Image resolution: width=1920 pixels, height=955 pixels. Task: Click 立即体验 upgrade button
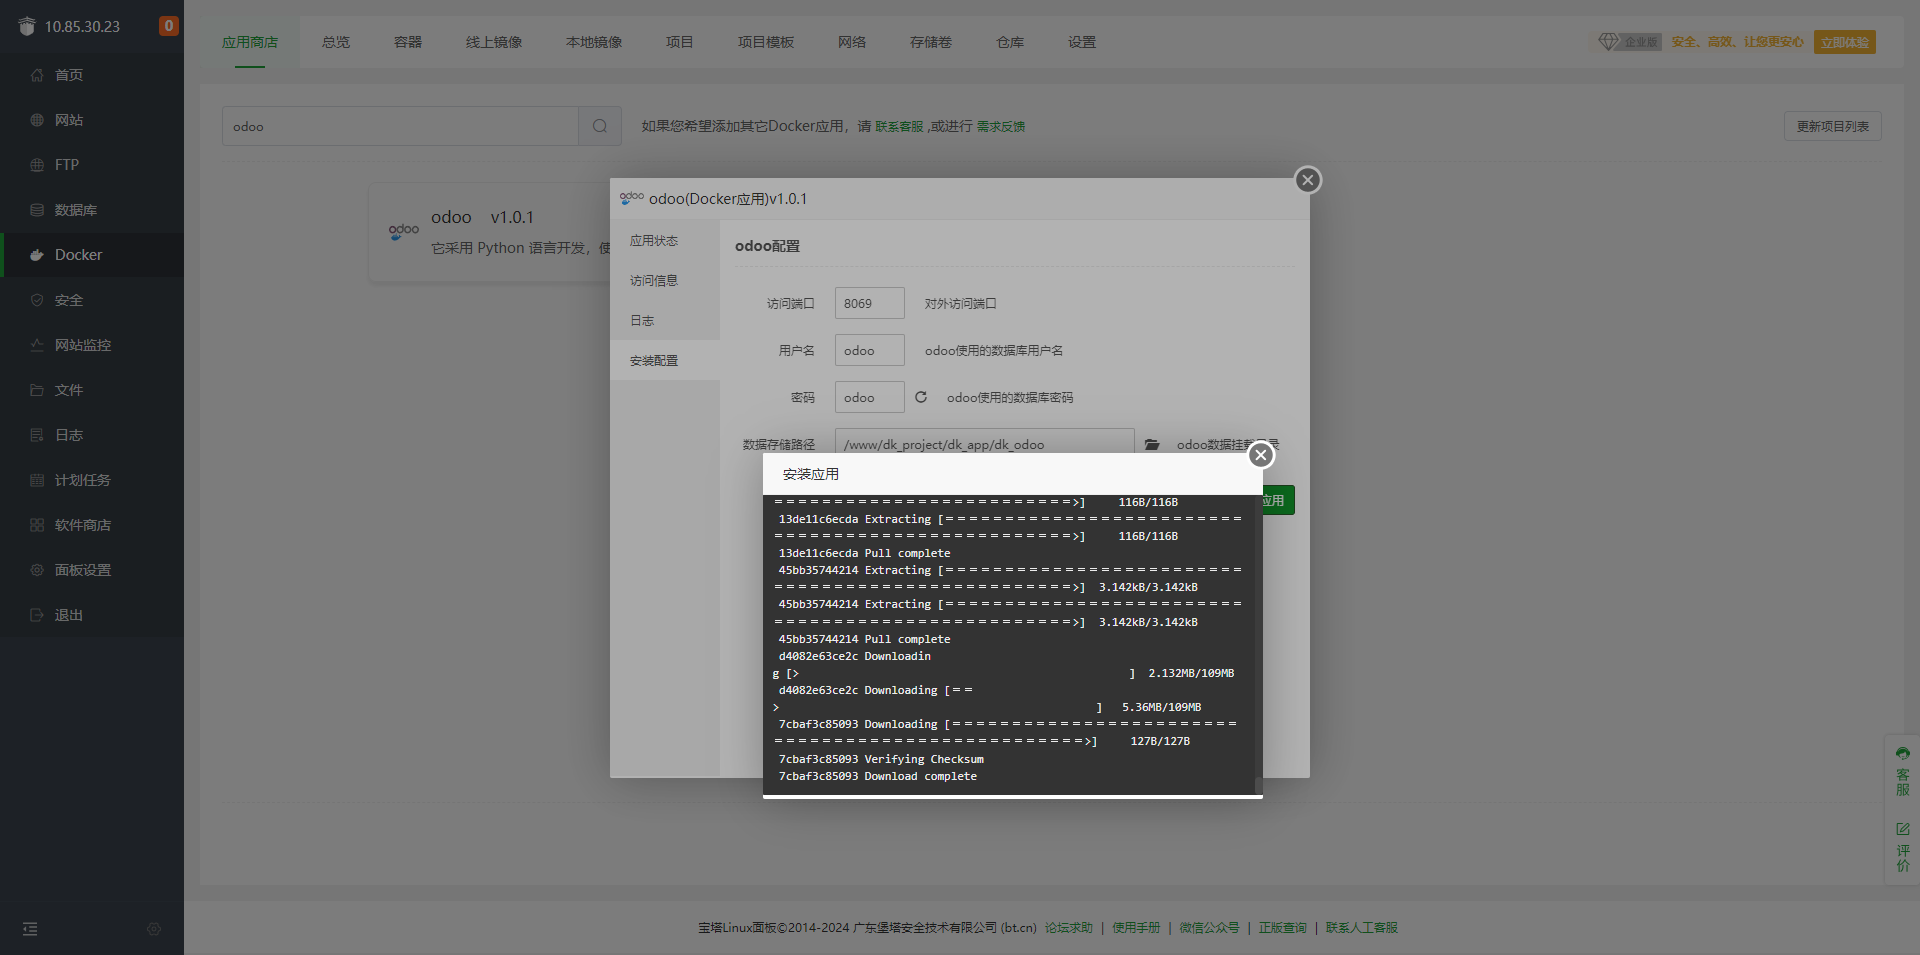[1844, 42]
